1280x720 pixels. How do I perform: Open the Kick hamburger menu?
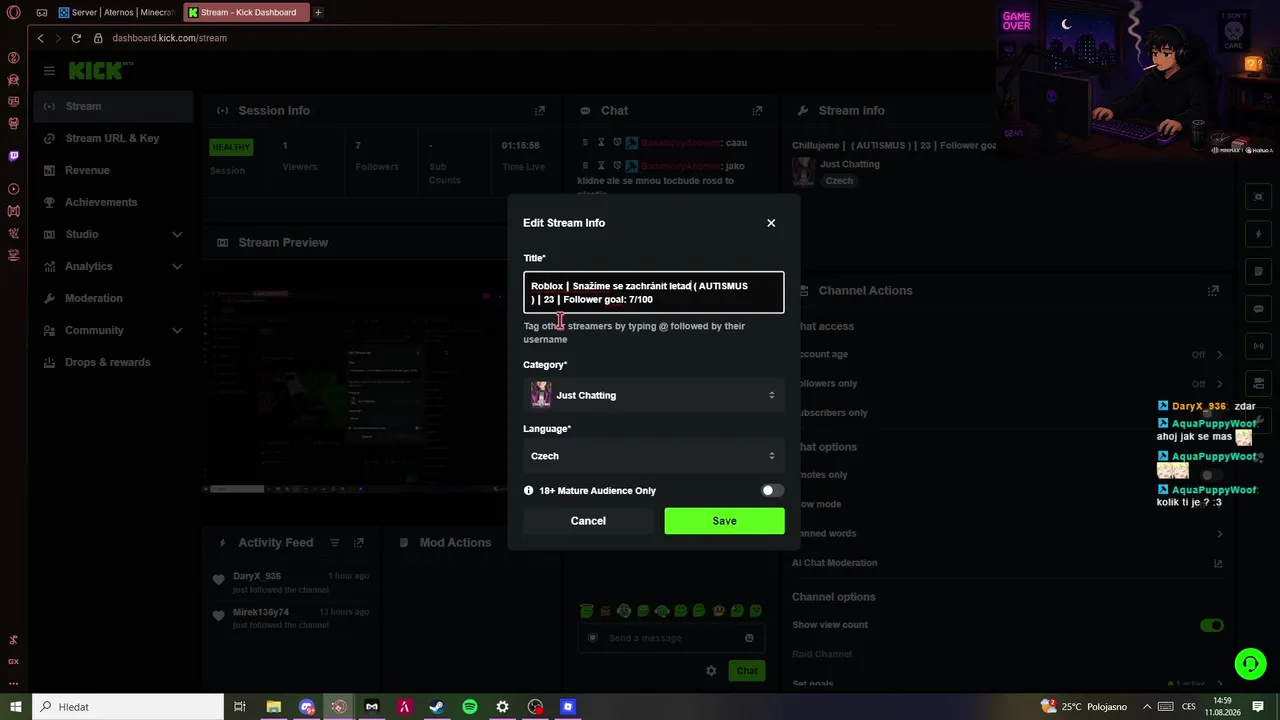tap(49, 71)
